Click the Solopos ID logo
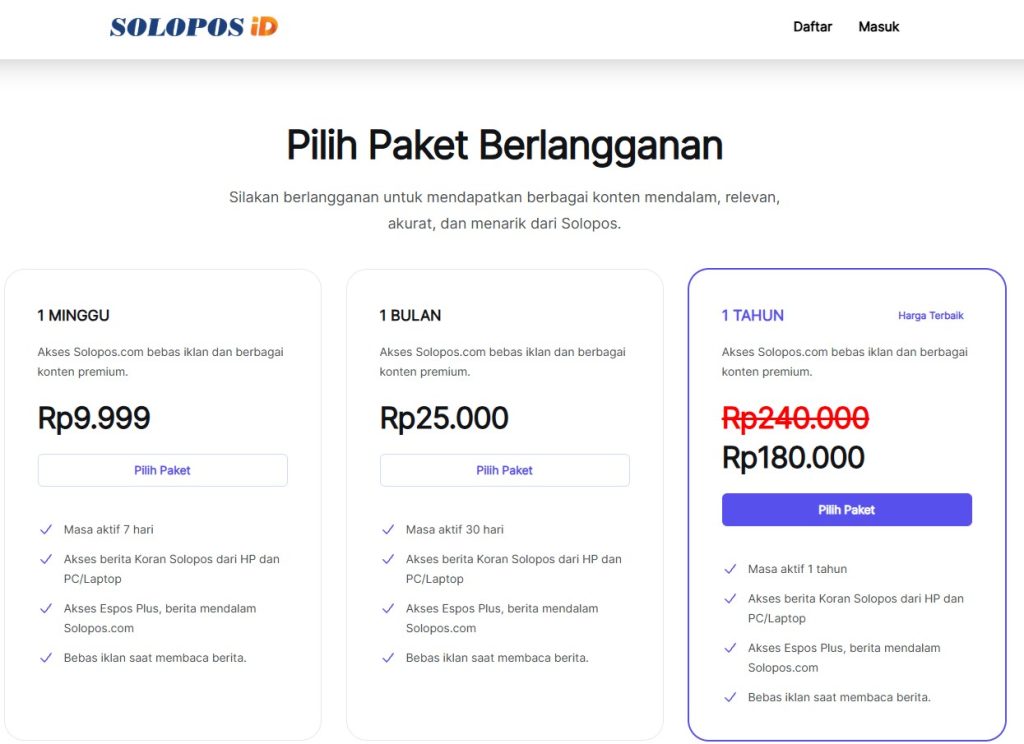Viewport: 1024px width, 744px height. [x=193, y=27]
